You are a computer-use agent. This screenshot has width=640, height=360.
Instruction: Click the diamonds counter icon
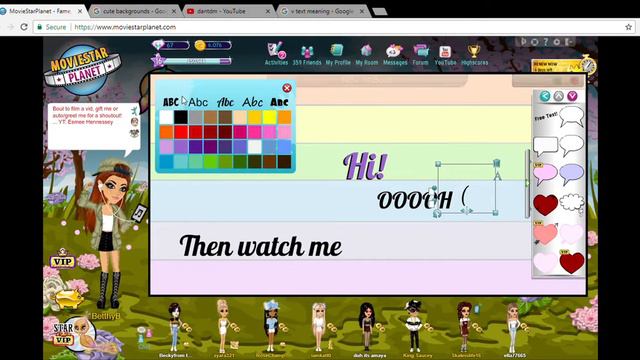(158, 44)
